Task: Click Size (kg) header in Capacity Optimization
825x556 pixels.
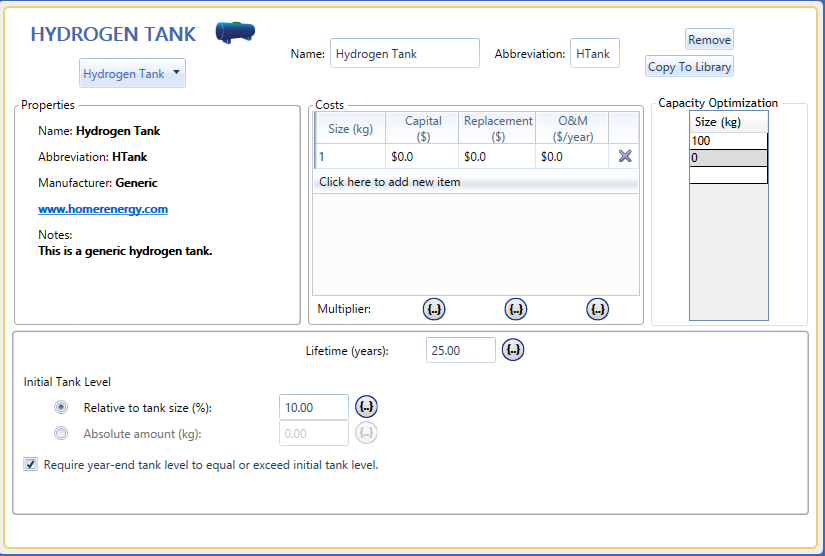Action: 729,122
